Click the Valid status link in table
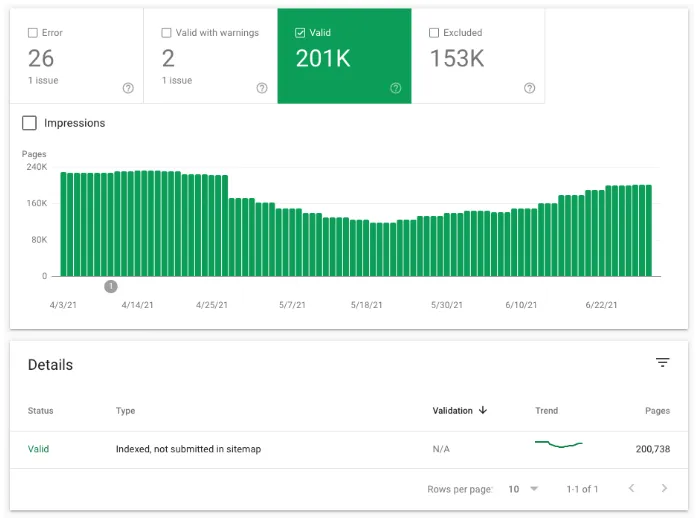This screenshot has width=699, height=518. coord(38,449)
